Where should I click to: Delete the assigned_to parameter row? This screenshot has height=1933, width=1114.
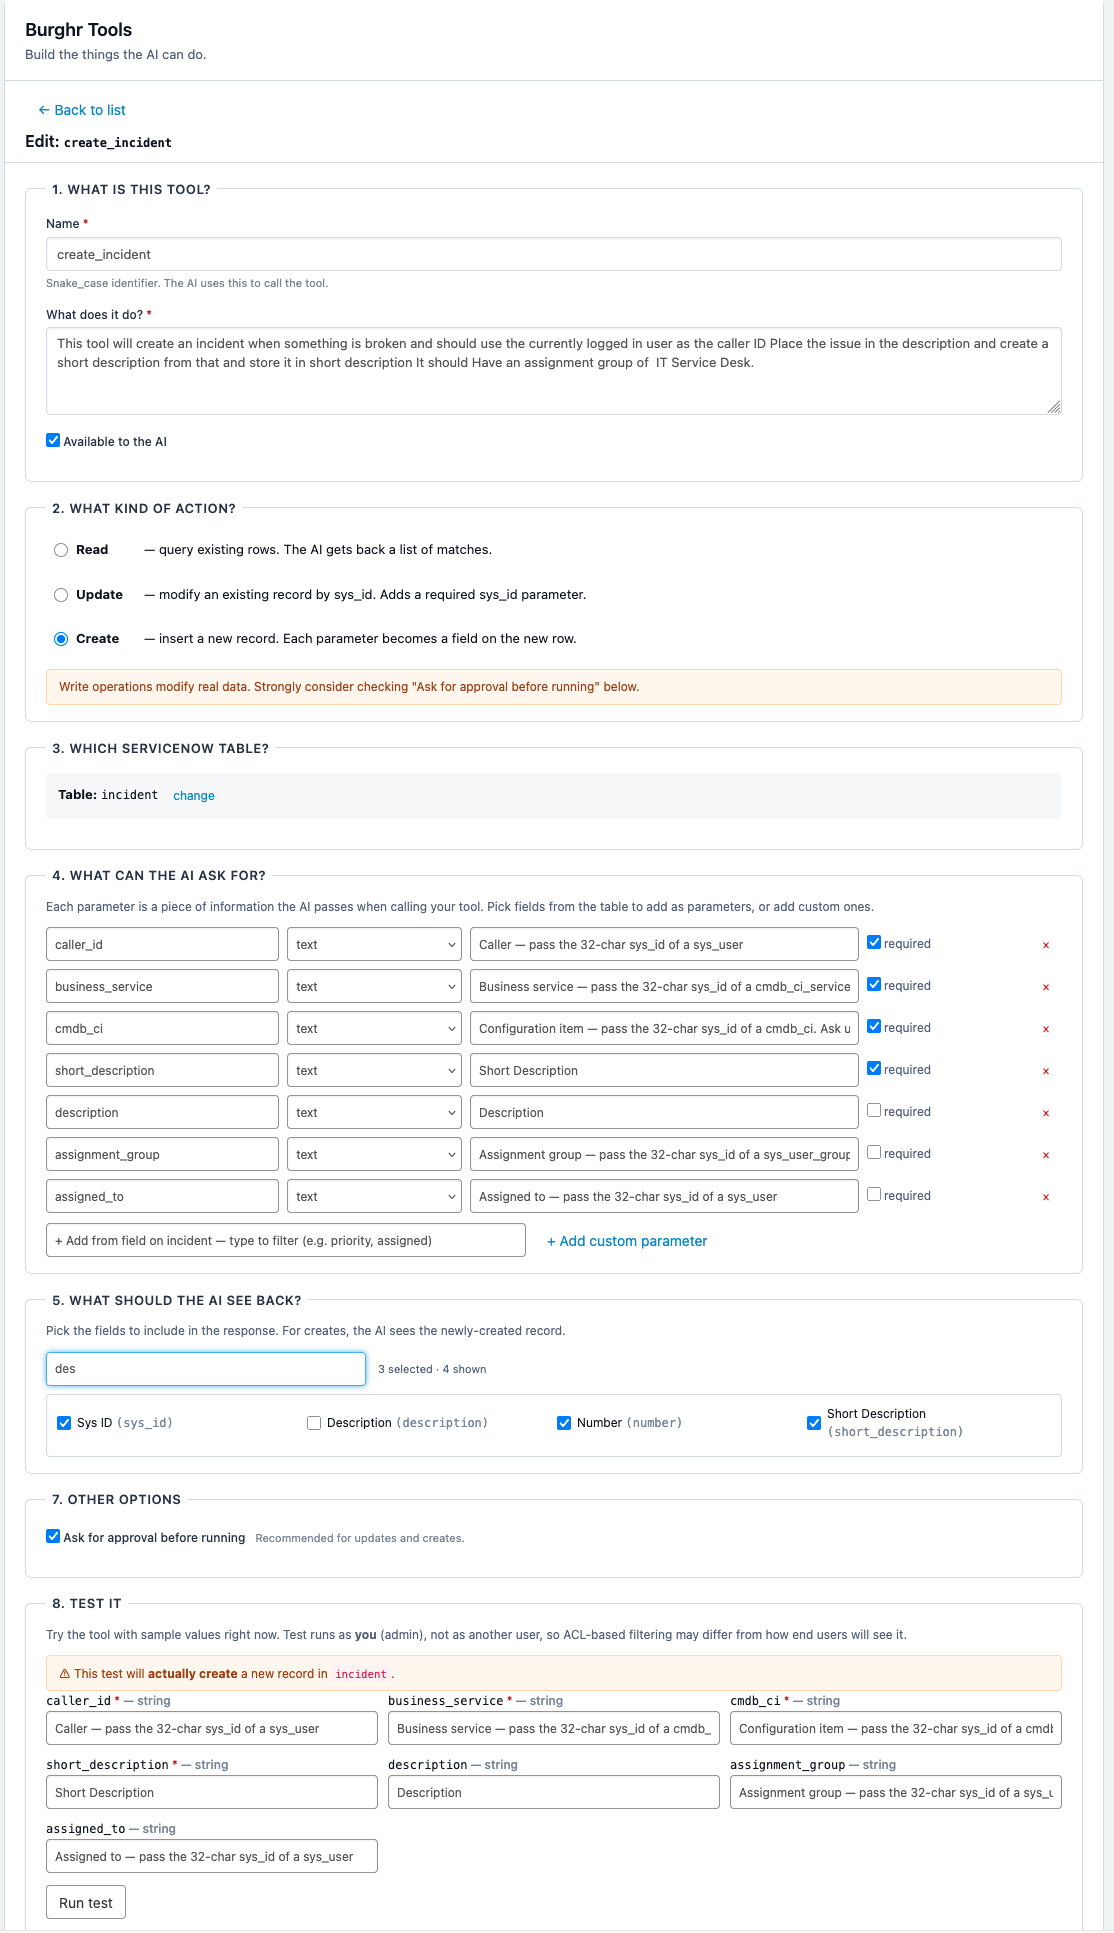click(1046, 1197)
